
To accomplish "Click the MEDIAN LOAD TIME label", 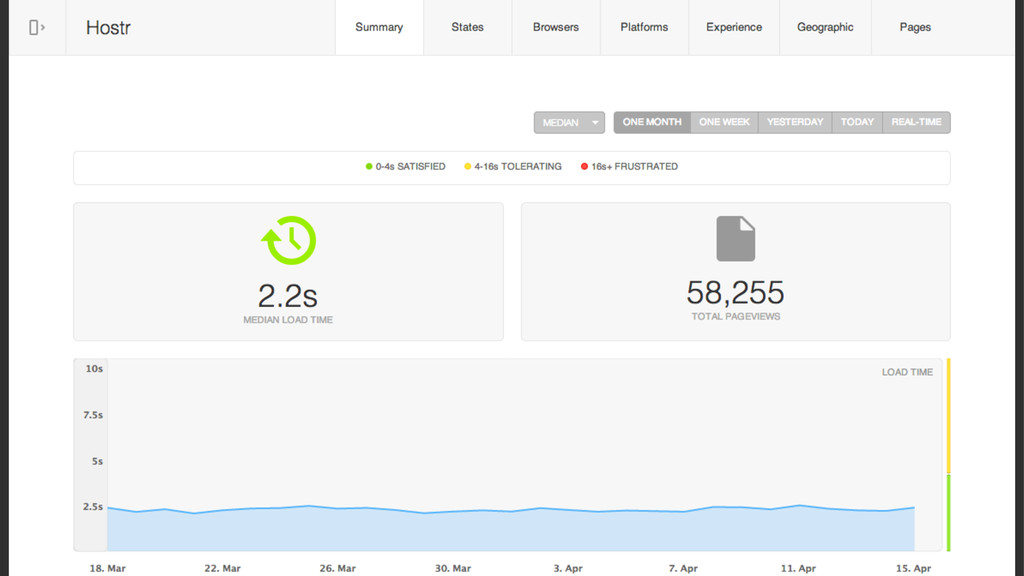I will (288, 320).
